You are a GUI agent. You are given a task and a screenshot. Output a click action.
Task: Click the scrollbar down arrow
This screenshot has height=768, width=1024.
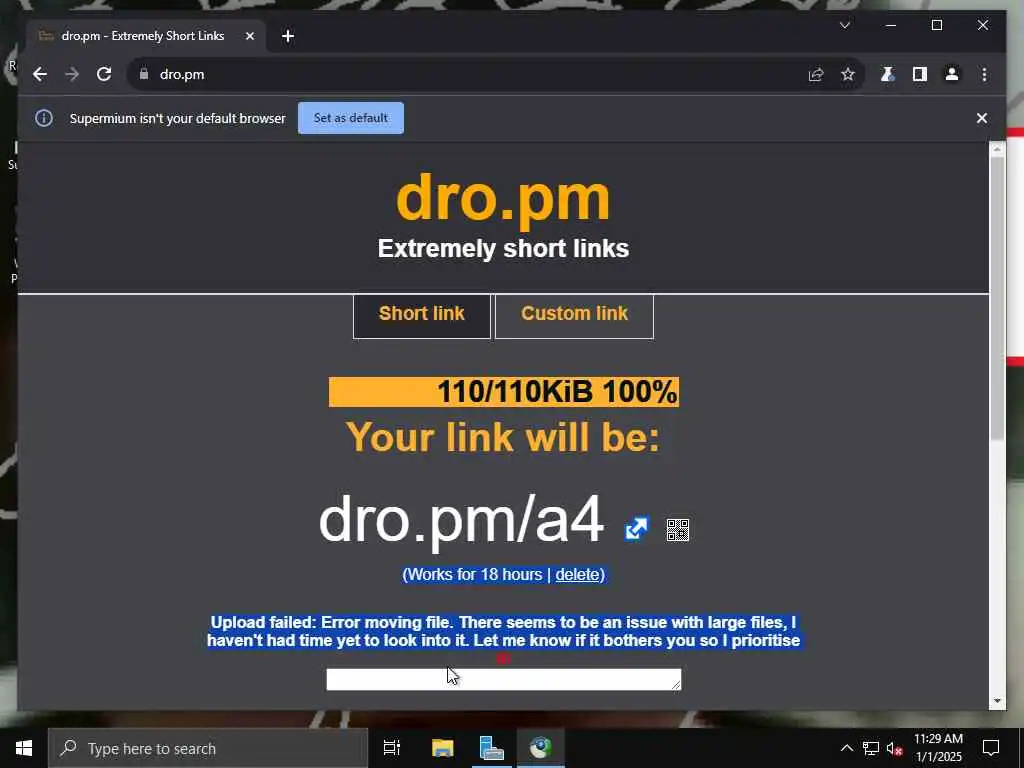pyautogui.click(x=997, y=701)
